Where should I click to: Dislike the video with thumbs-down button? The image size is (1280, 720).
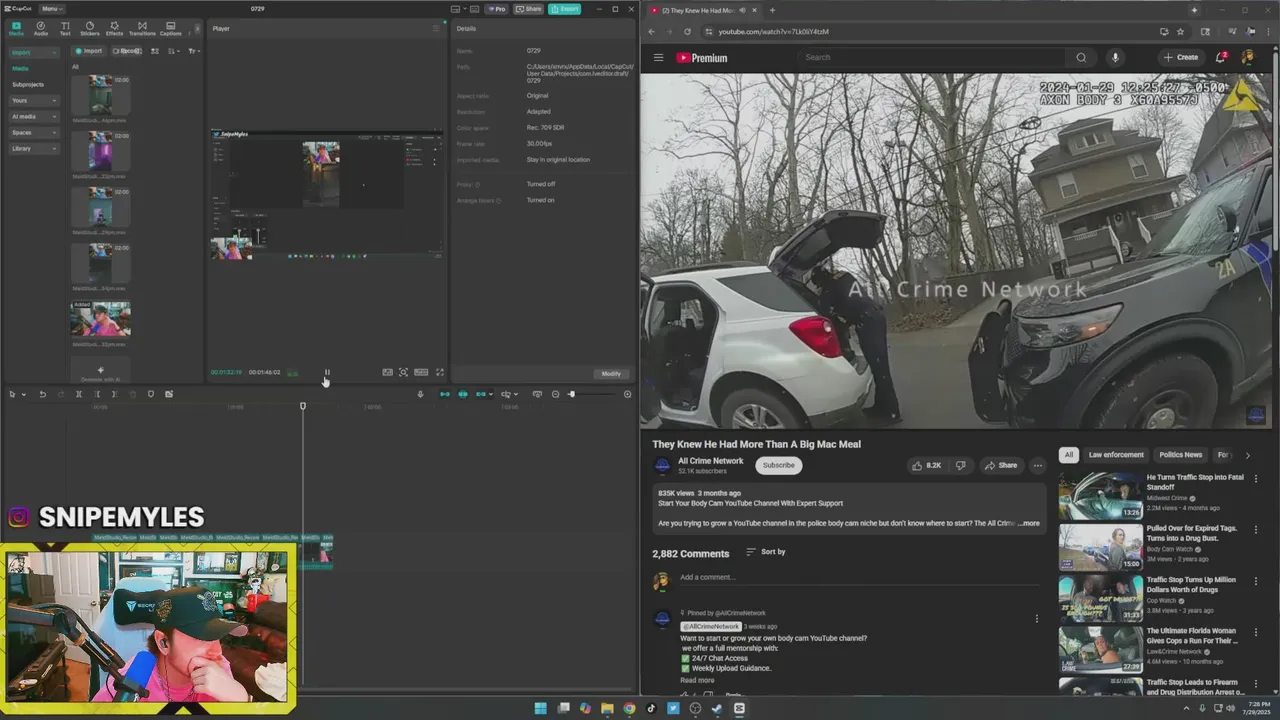pyautogui.click(x=960, y=465)
